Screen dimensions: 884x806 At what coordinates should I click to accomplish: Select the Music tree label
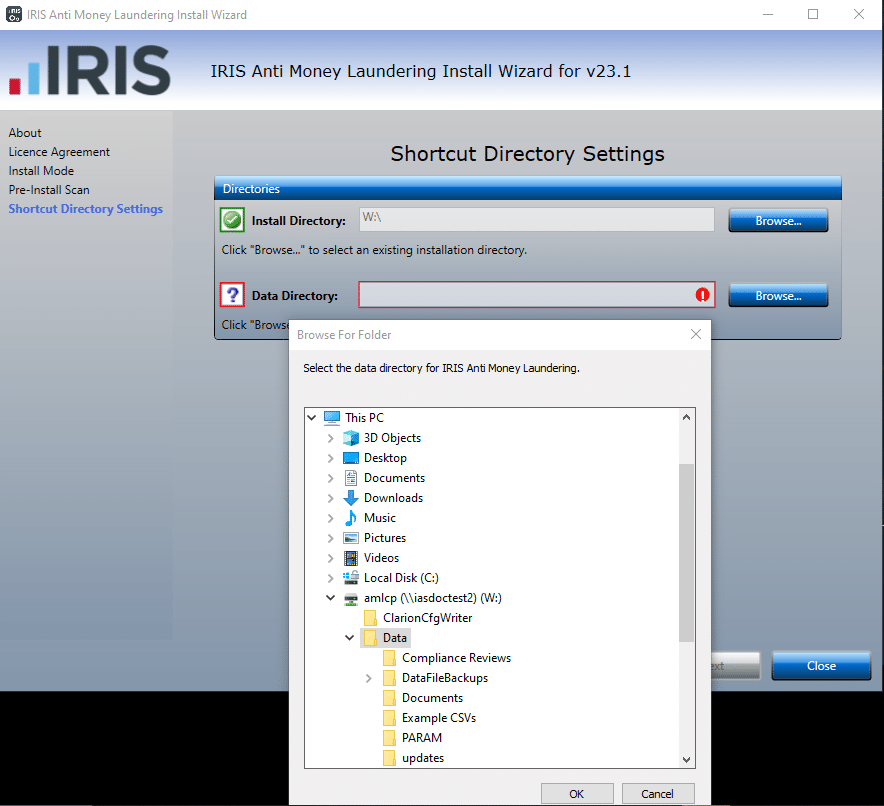click(379, 518)
